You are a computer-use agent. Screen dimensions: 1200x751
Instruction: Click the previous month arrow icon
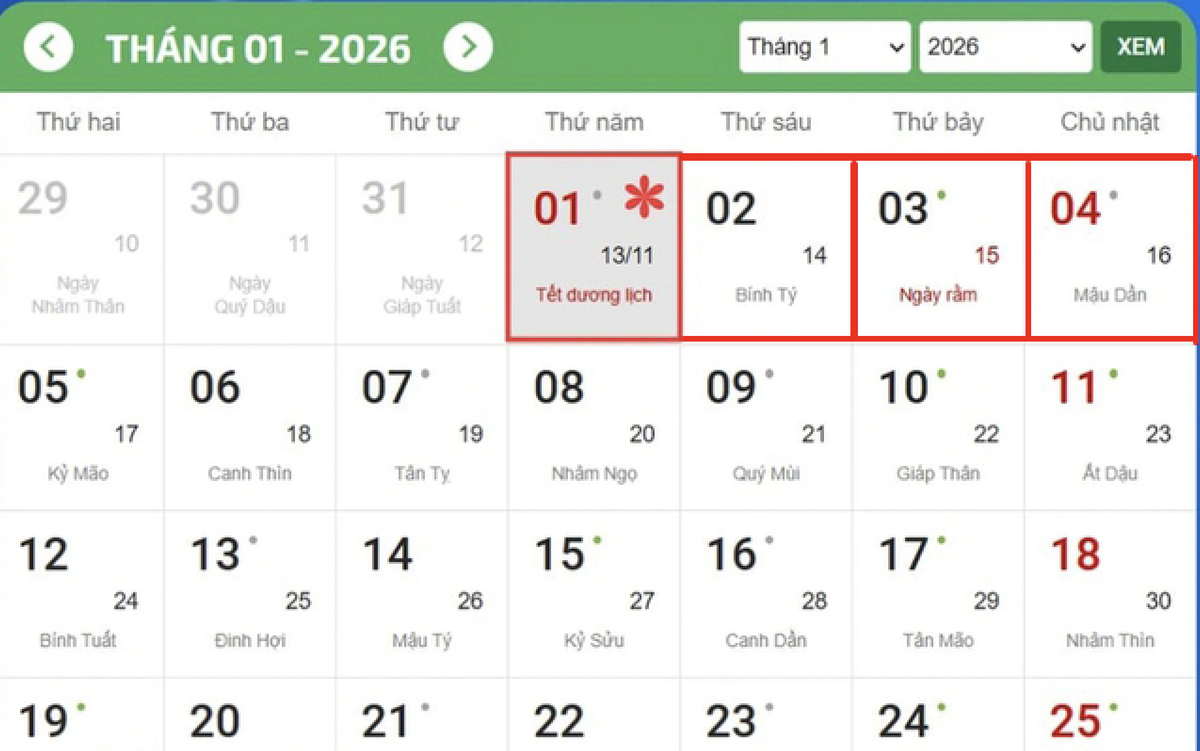pyautogui.click(x=48, y=46)
